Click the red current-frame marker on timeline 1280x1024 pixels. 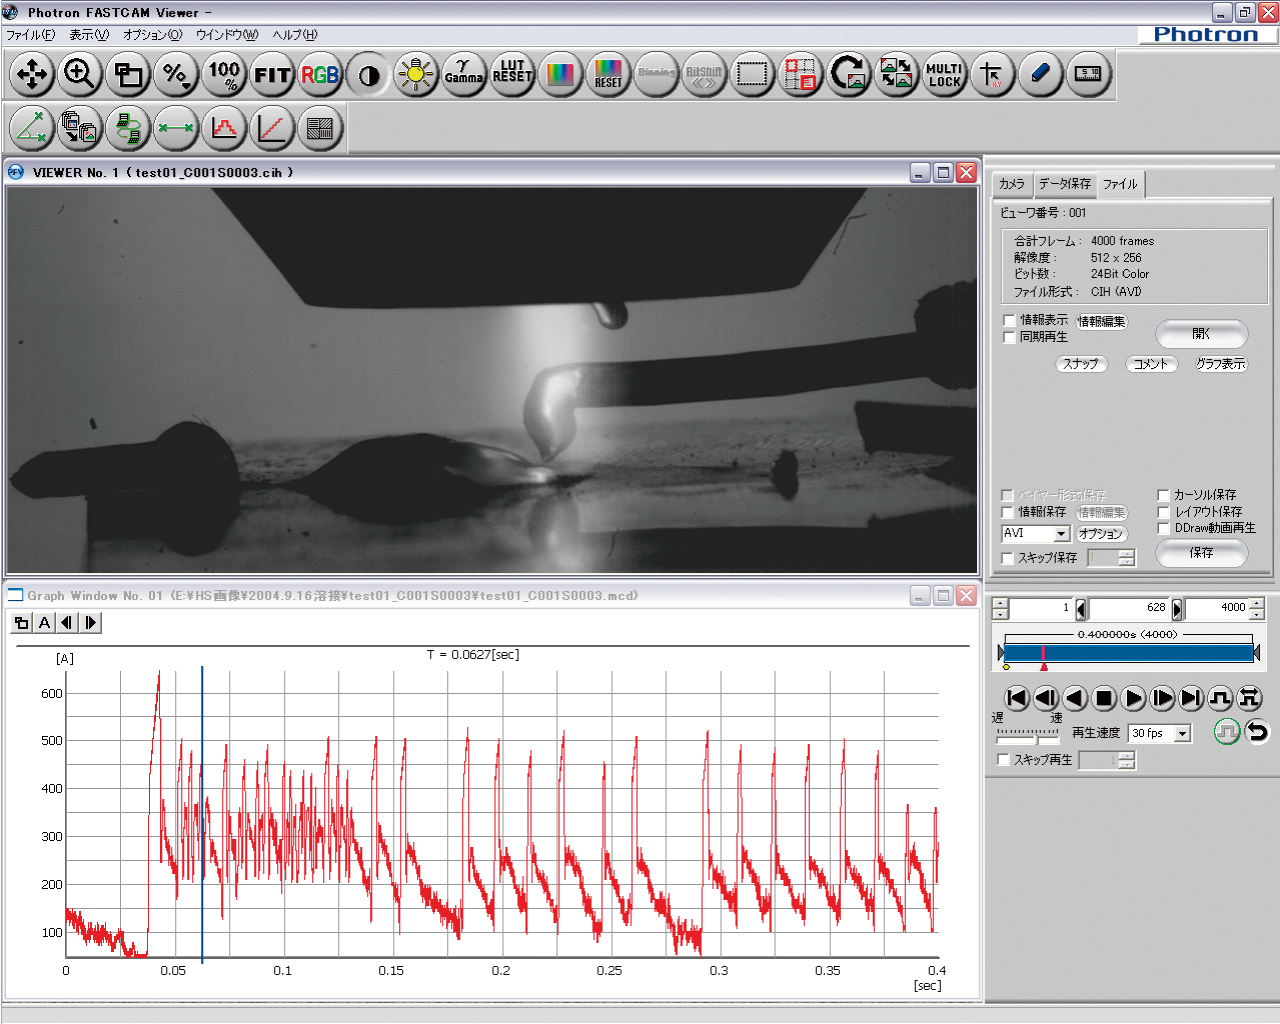1043,666
